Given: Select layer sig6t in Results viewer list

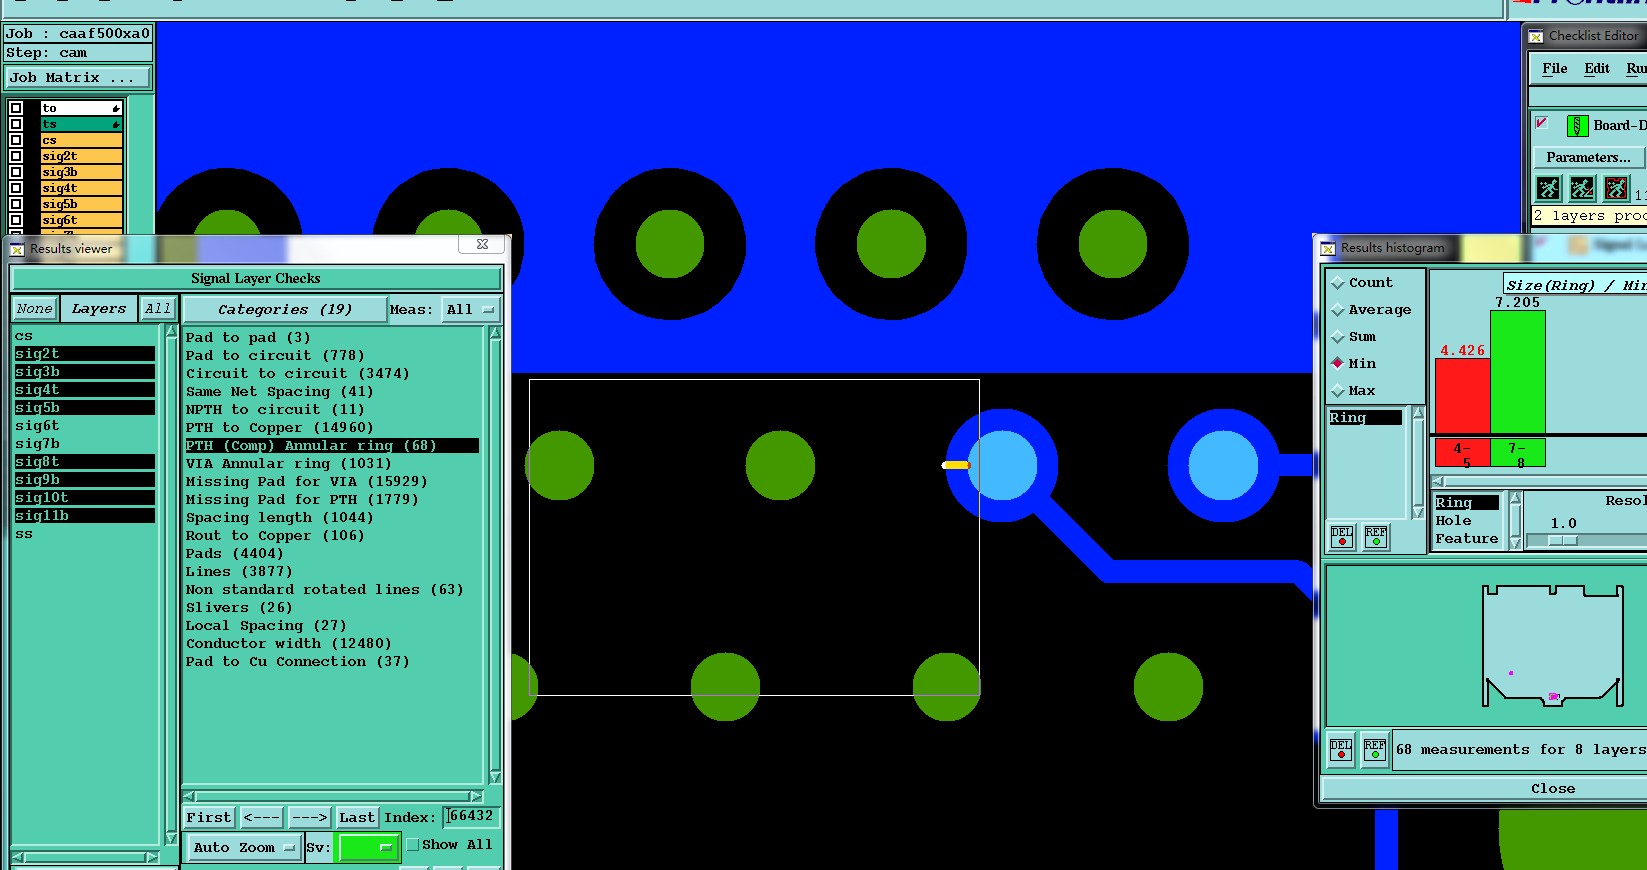Looking at the screenshot, I should pos(84,425).
